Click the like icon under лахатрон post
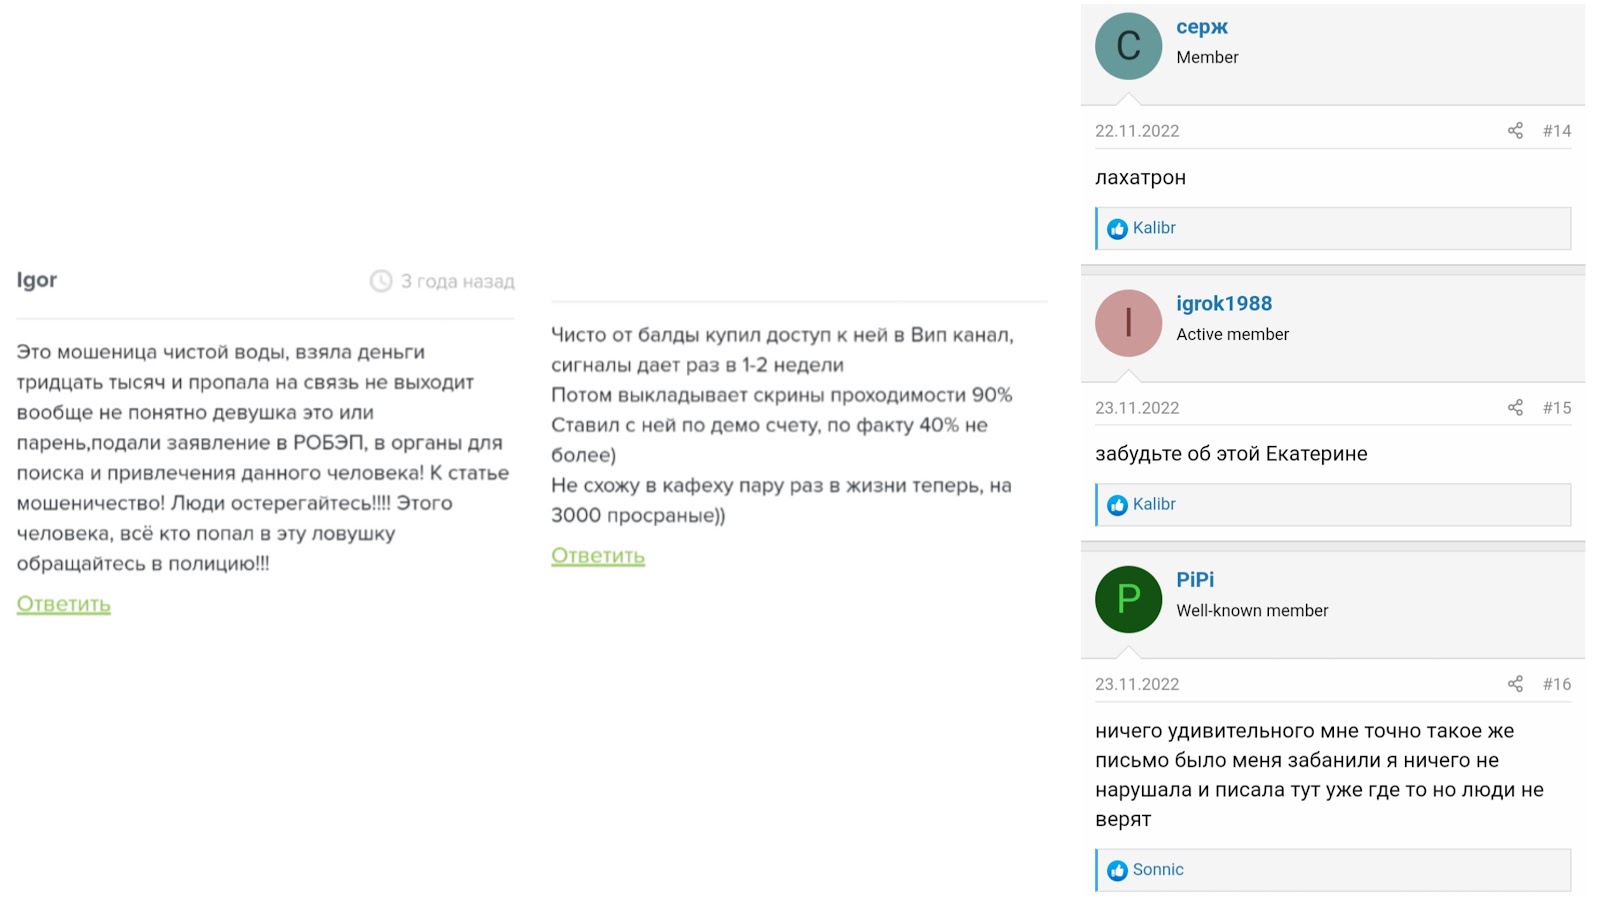Viewport: 1600px width, 900px height. [x=1117, y=229]
